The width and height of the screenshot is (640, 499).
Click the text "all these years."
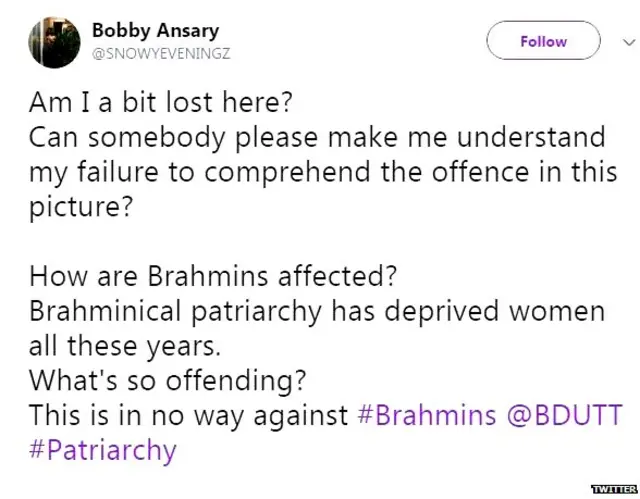124,346
